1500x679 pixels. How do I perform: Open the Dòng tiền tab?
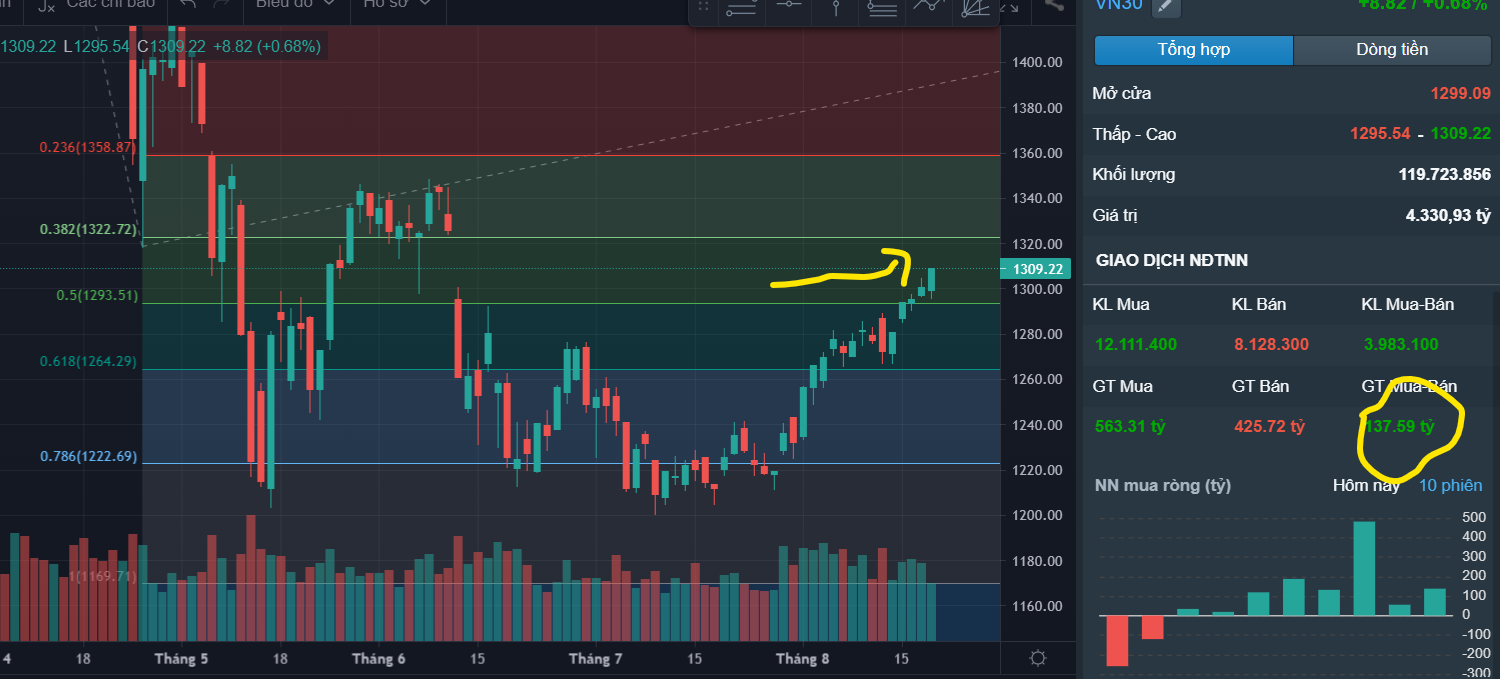tap(1392, 50)
